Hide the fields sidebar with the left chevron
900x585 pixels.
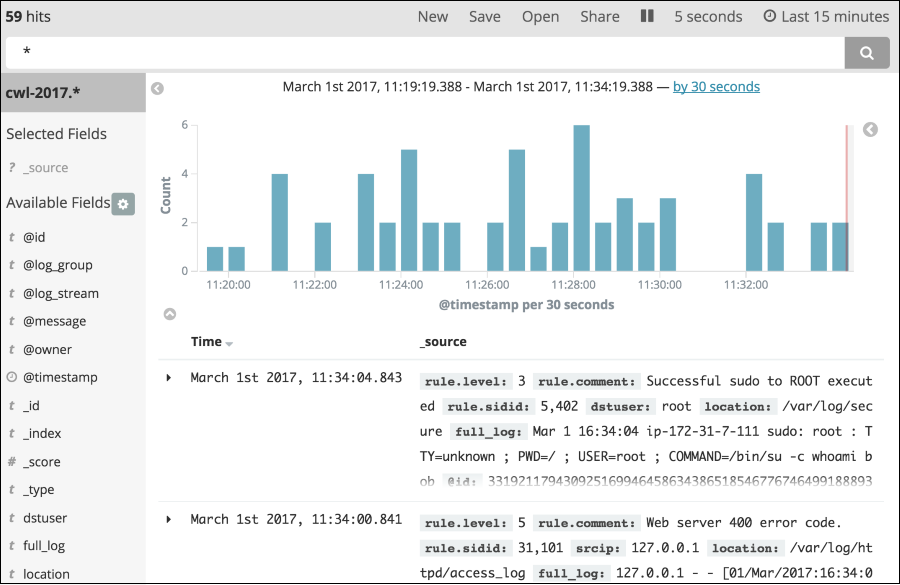(156, 89)
